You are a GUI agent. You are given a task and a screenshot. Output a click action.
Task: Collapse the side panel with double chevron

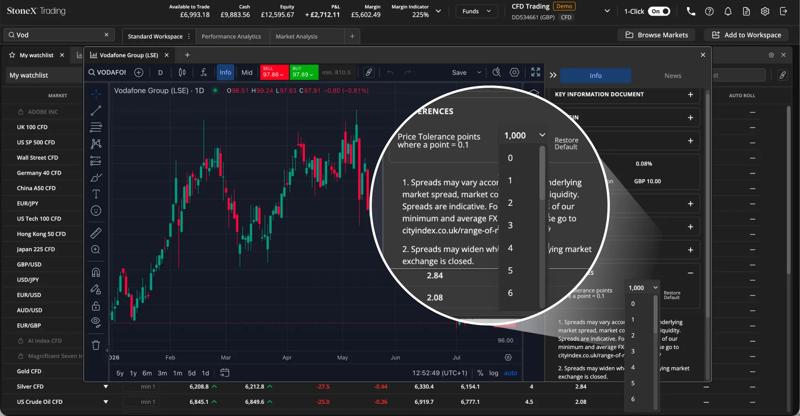click(x=553, y=75)
